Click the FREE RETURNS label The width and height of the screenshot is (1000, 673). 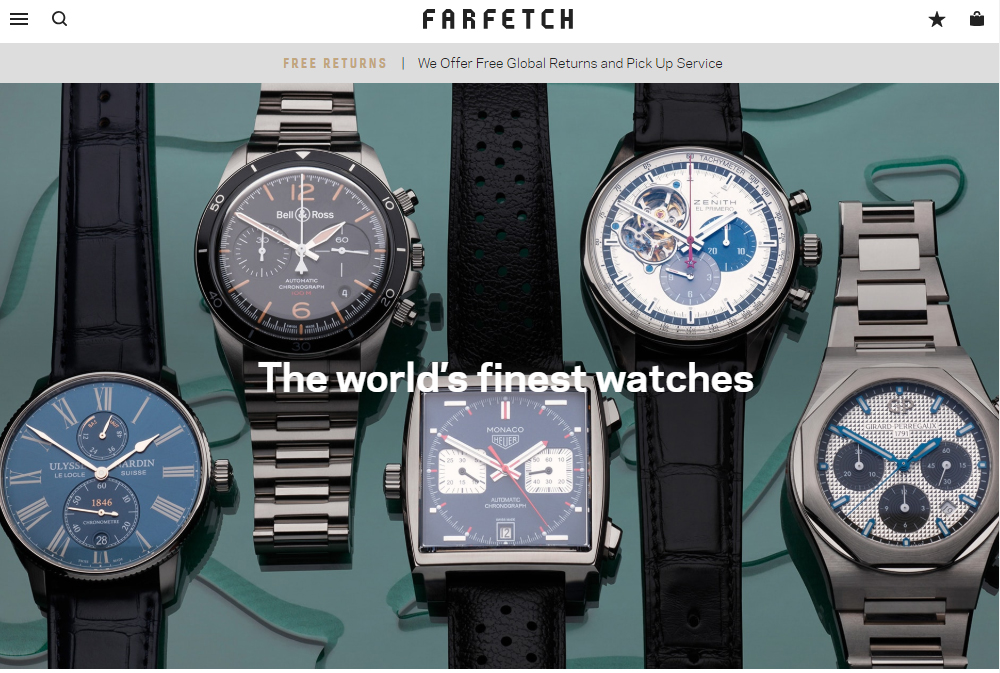click(x=335, y=63)
